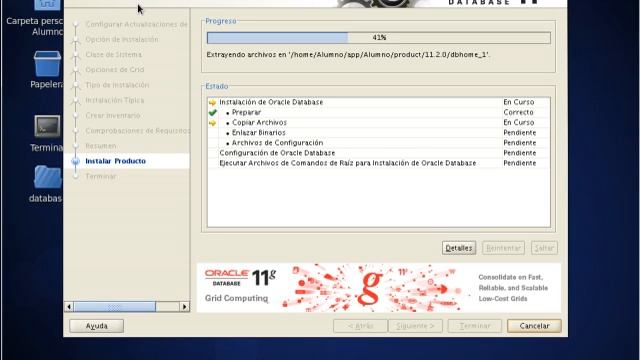The image size is (640, 360).
Task: Click the green checkmark icon beside Preparar
Action: [213, 112]
